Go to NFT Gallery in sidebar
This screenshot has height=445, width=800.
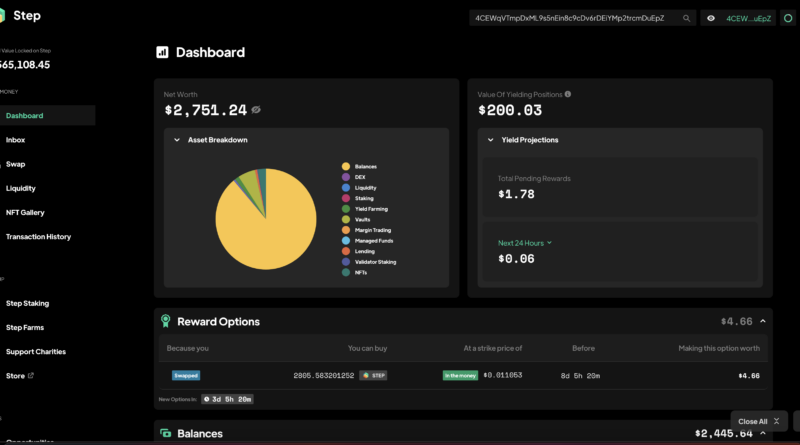[25, 212]
